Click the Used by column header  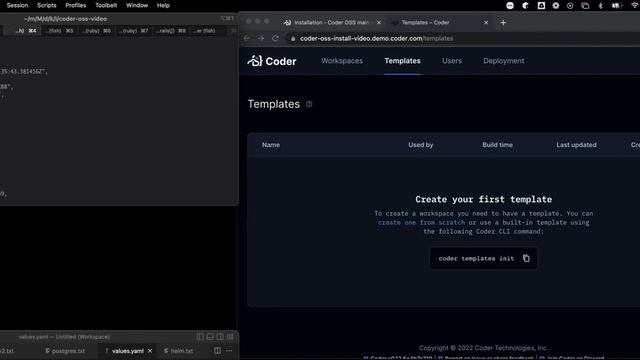(x=420, y=145)
